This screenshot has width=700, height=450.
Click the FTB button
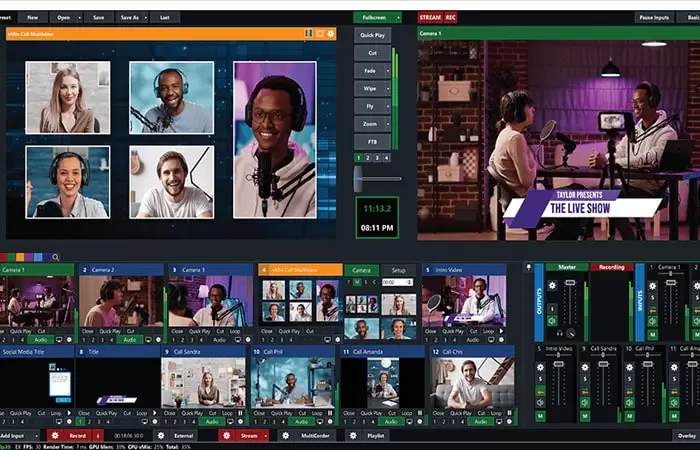[x=372, y=142]
